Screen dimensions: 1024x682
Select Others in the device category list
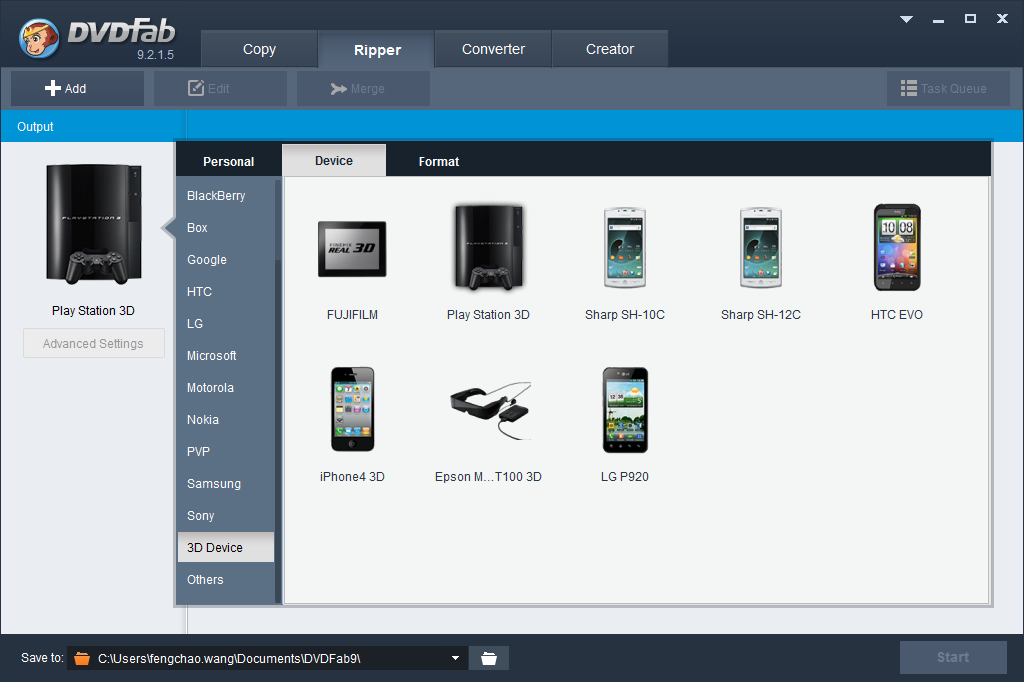point(226,579)
